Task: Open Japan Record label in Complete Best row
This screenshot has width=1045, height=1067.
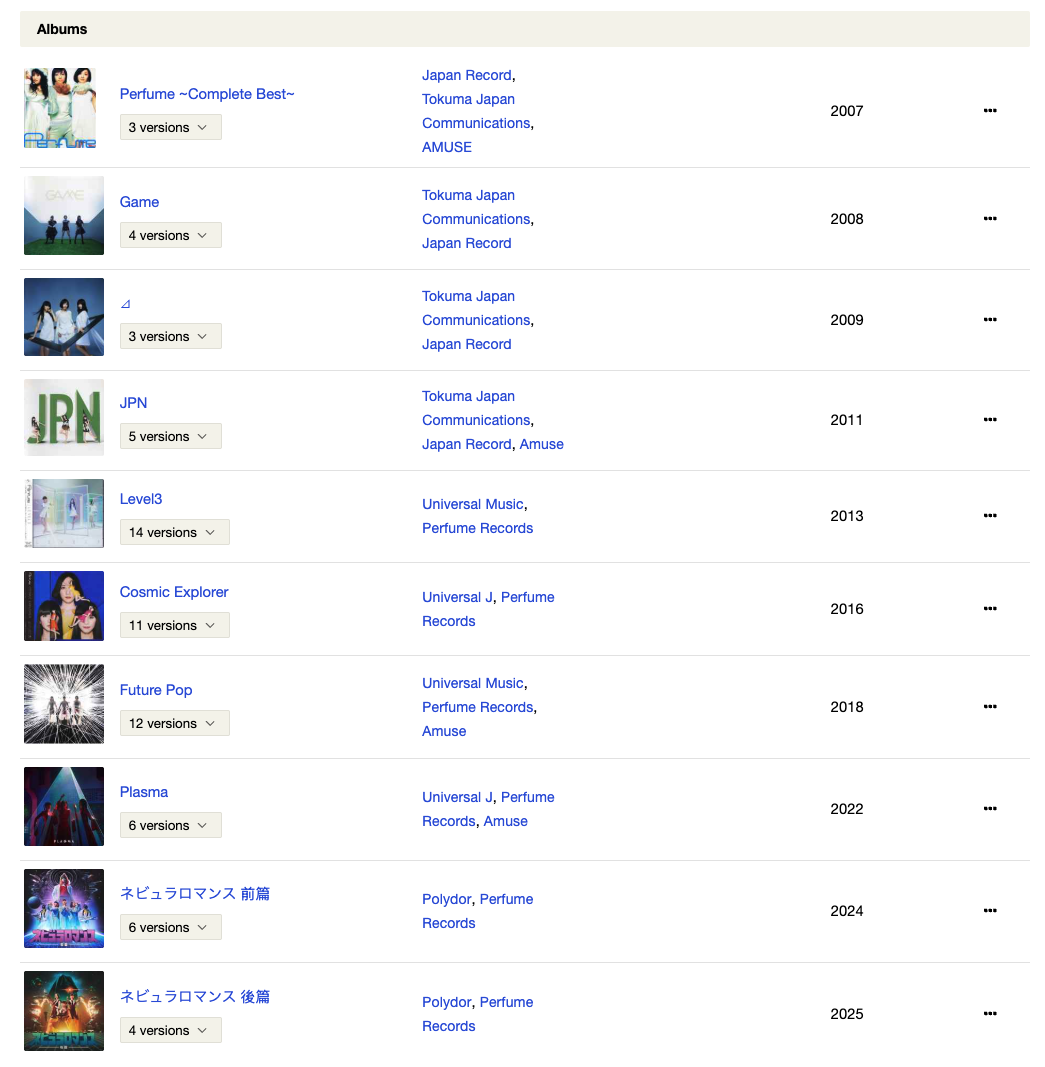Action: 467,75
